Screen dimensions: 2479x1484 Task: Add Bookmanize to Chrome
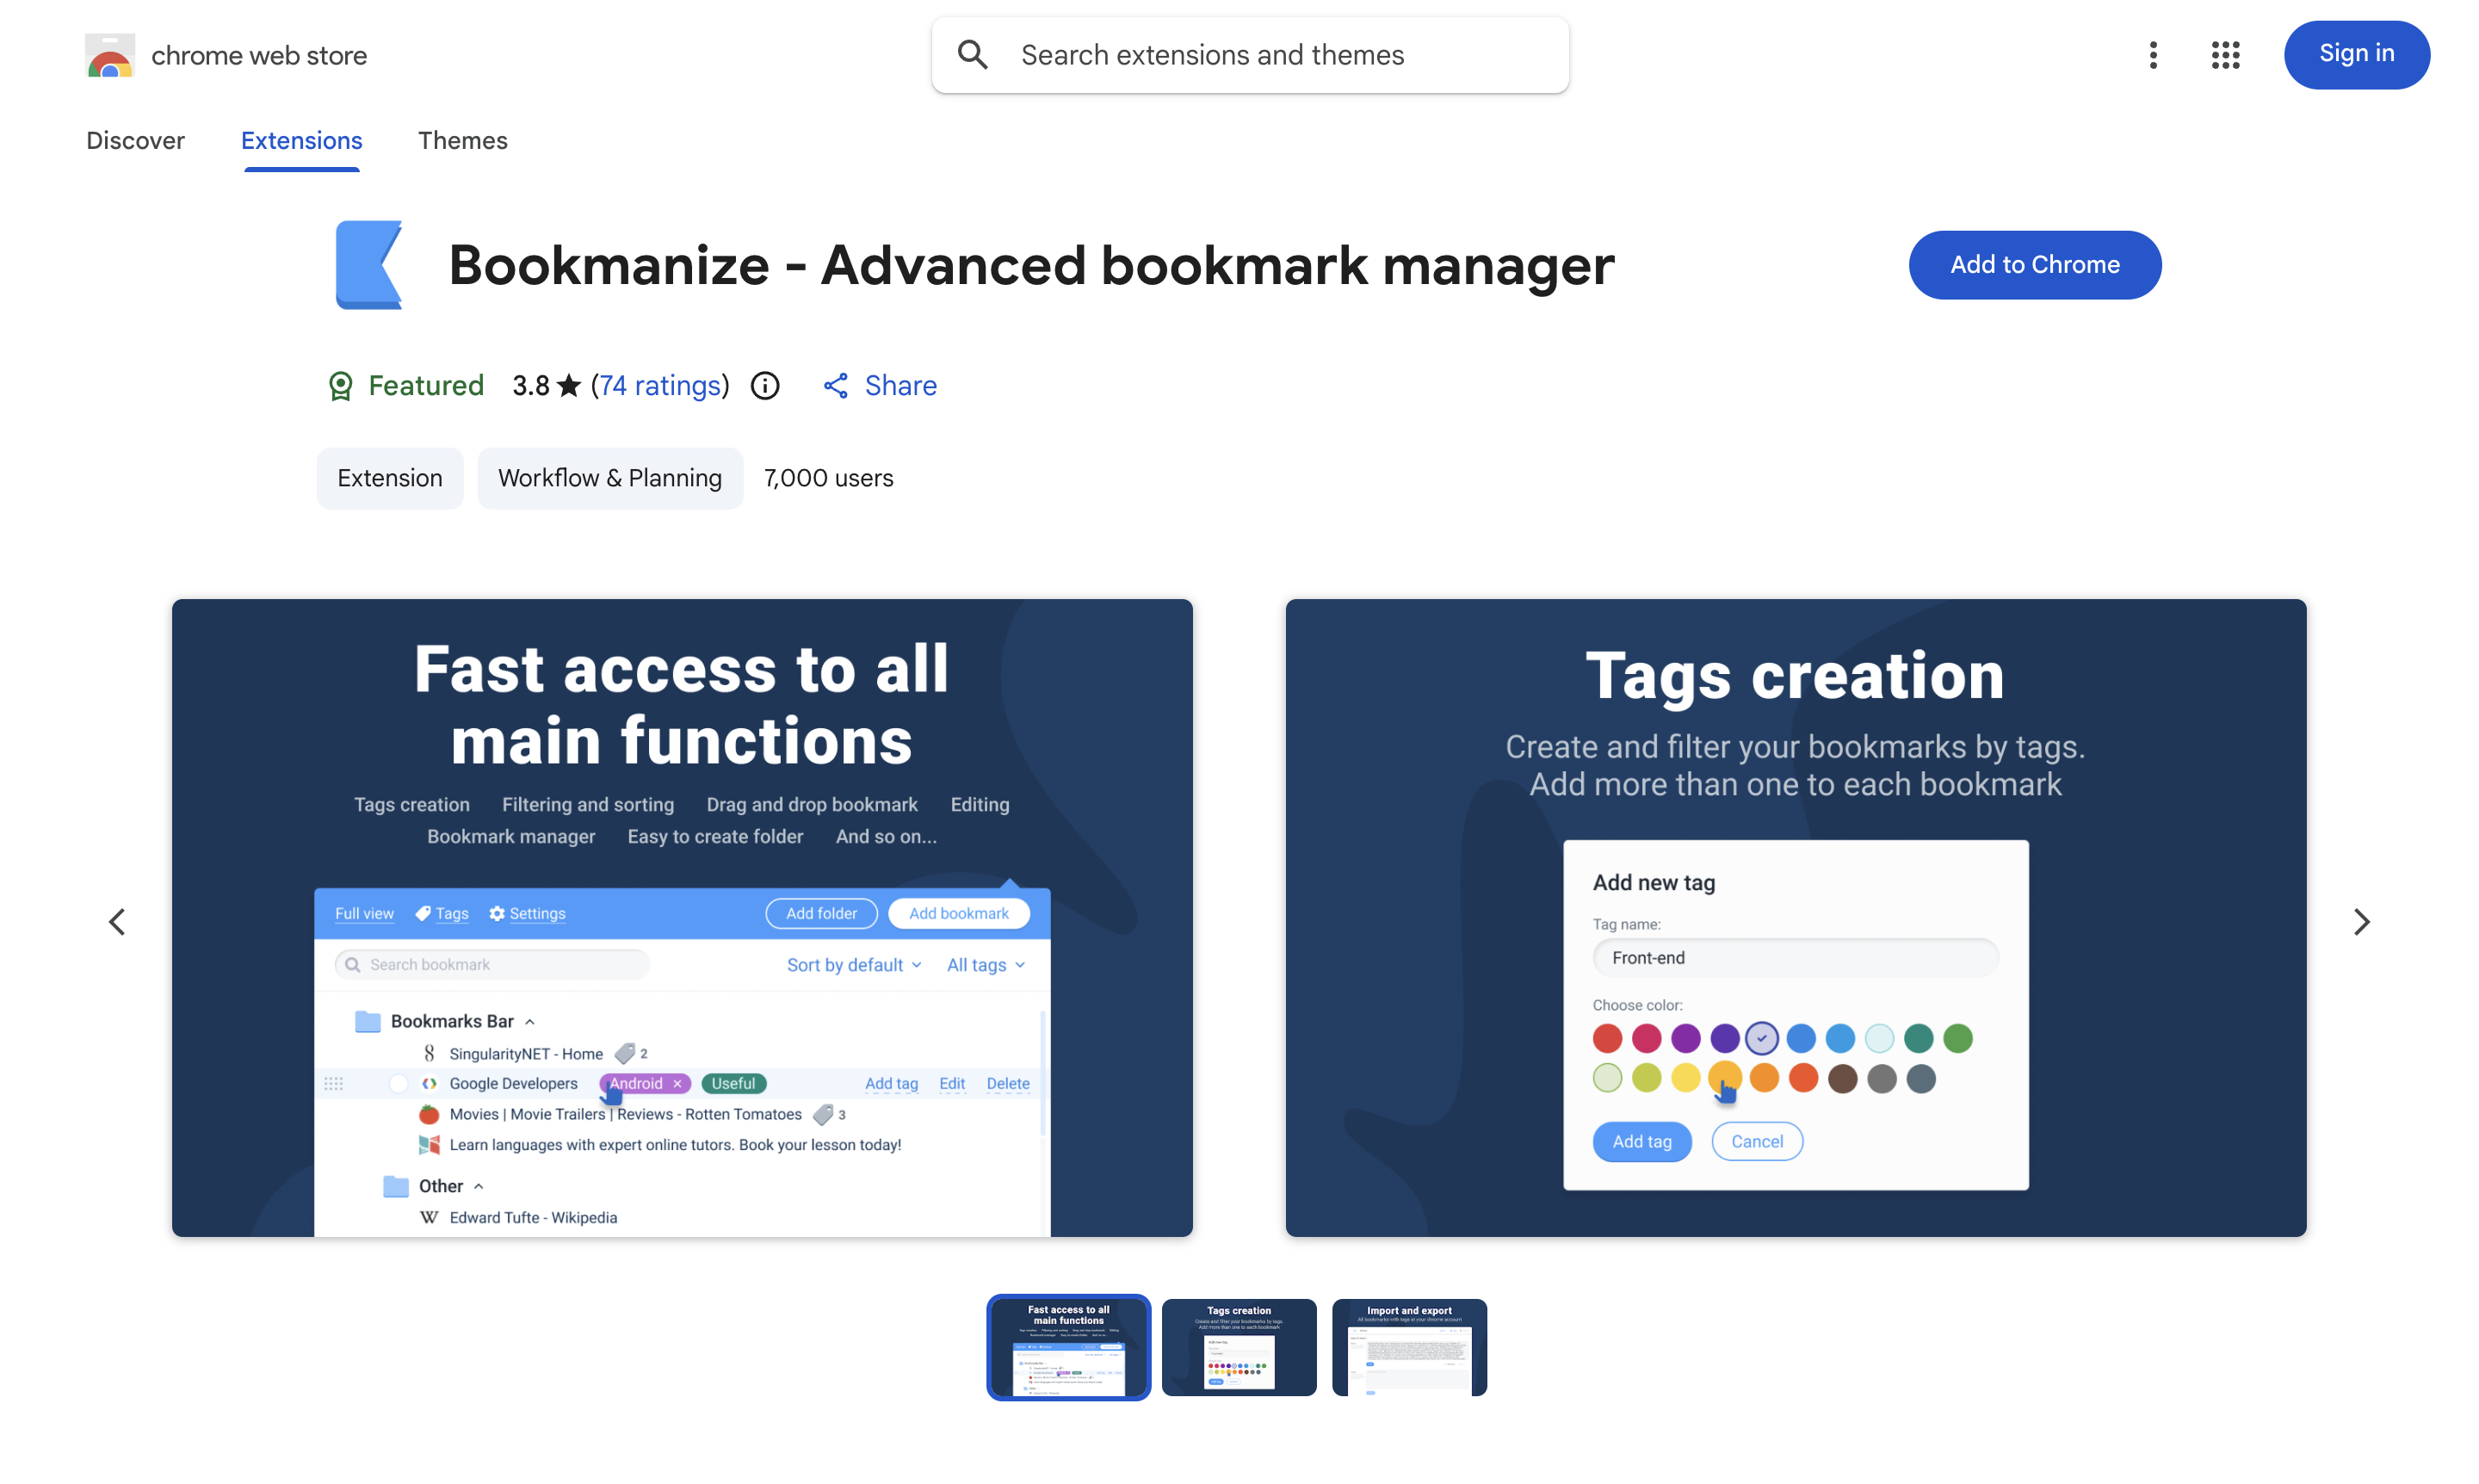point(2034,265)
